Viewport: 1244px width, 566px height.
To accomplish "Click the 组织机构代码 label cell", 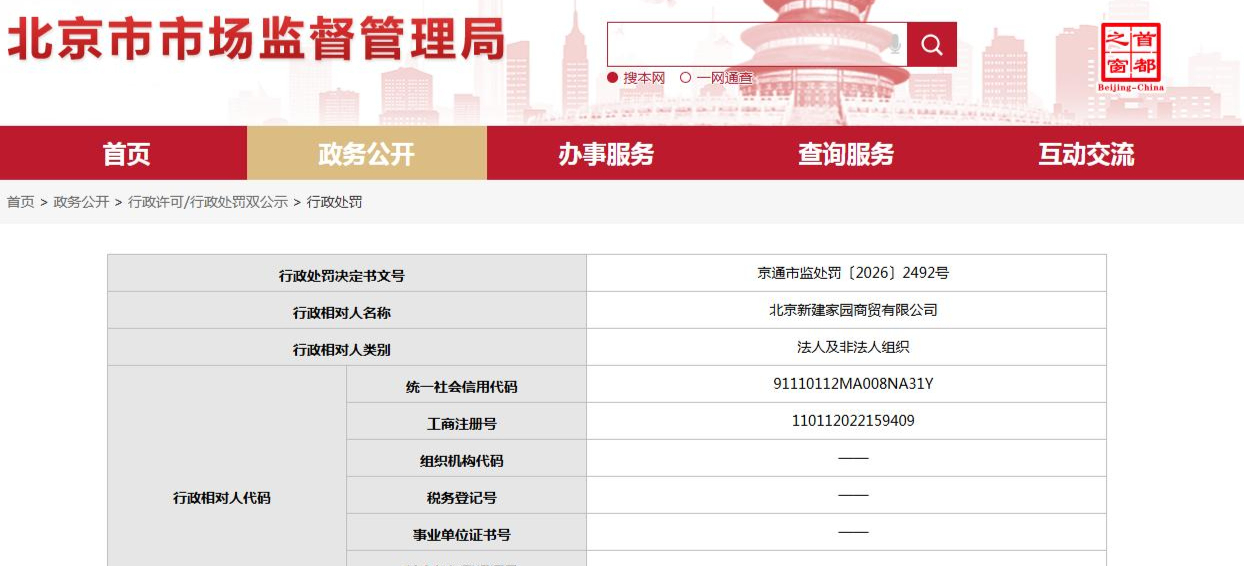I will click(466, 458).
